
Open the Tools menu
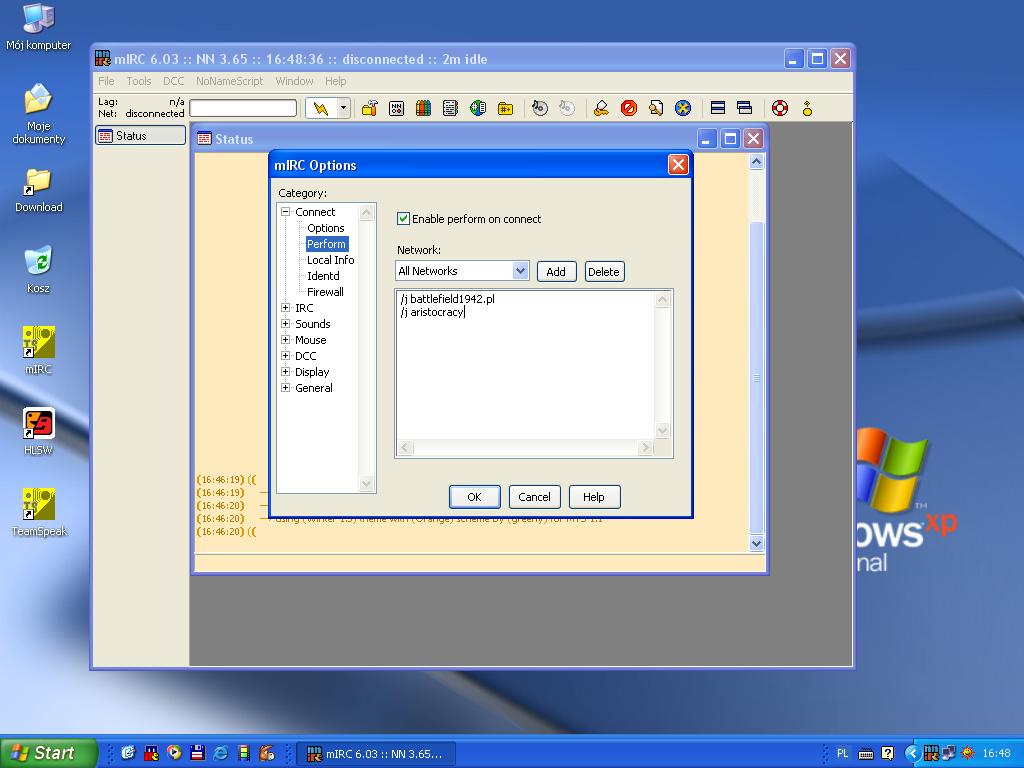pyautogui.click(x=139, y=81)
